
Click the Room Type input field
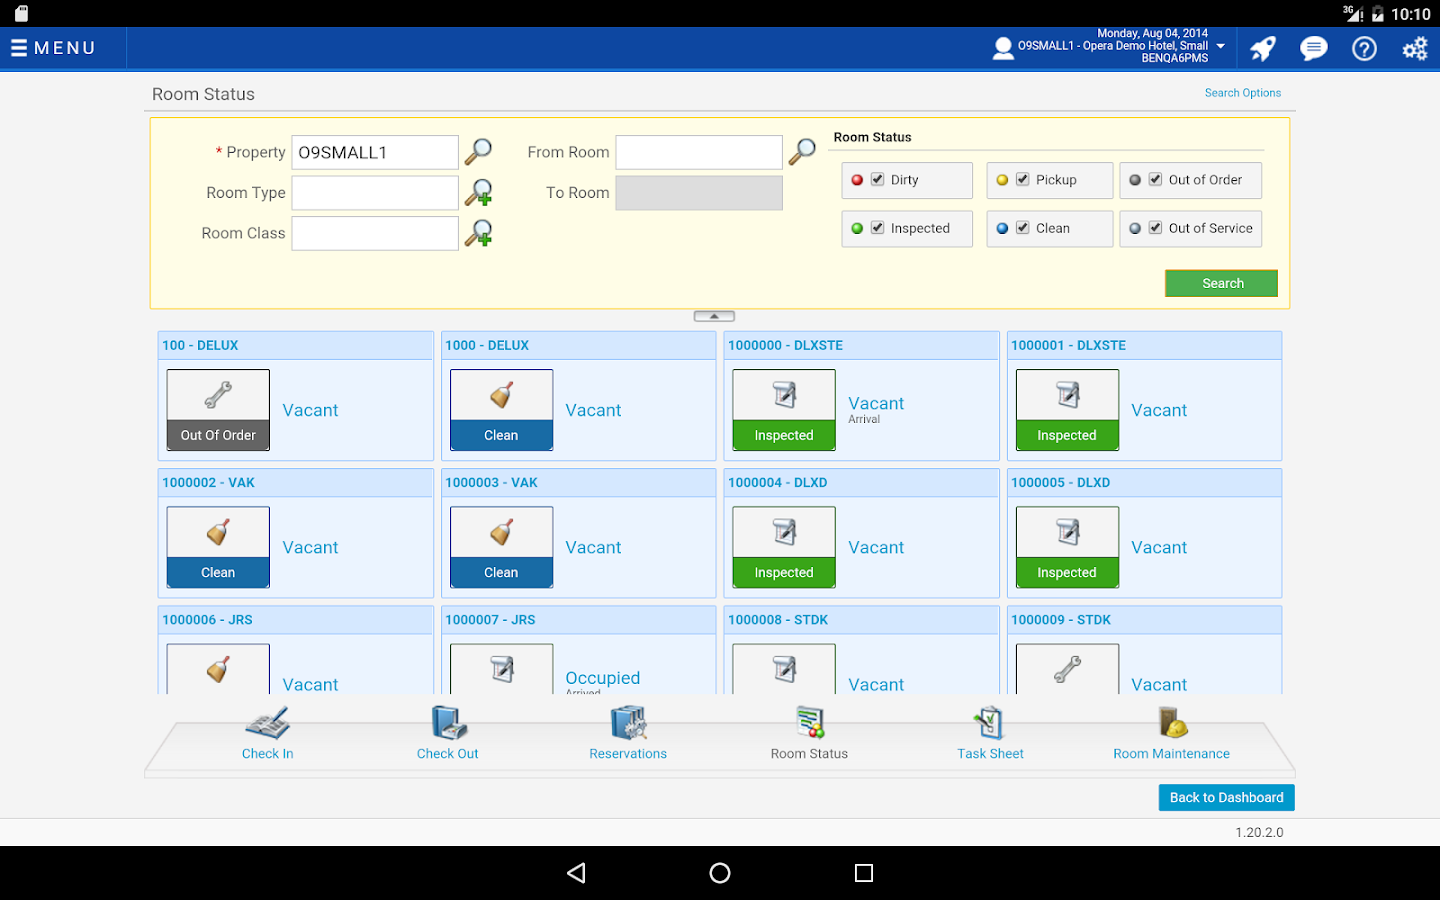click(375, 193)
